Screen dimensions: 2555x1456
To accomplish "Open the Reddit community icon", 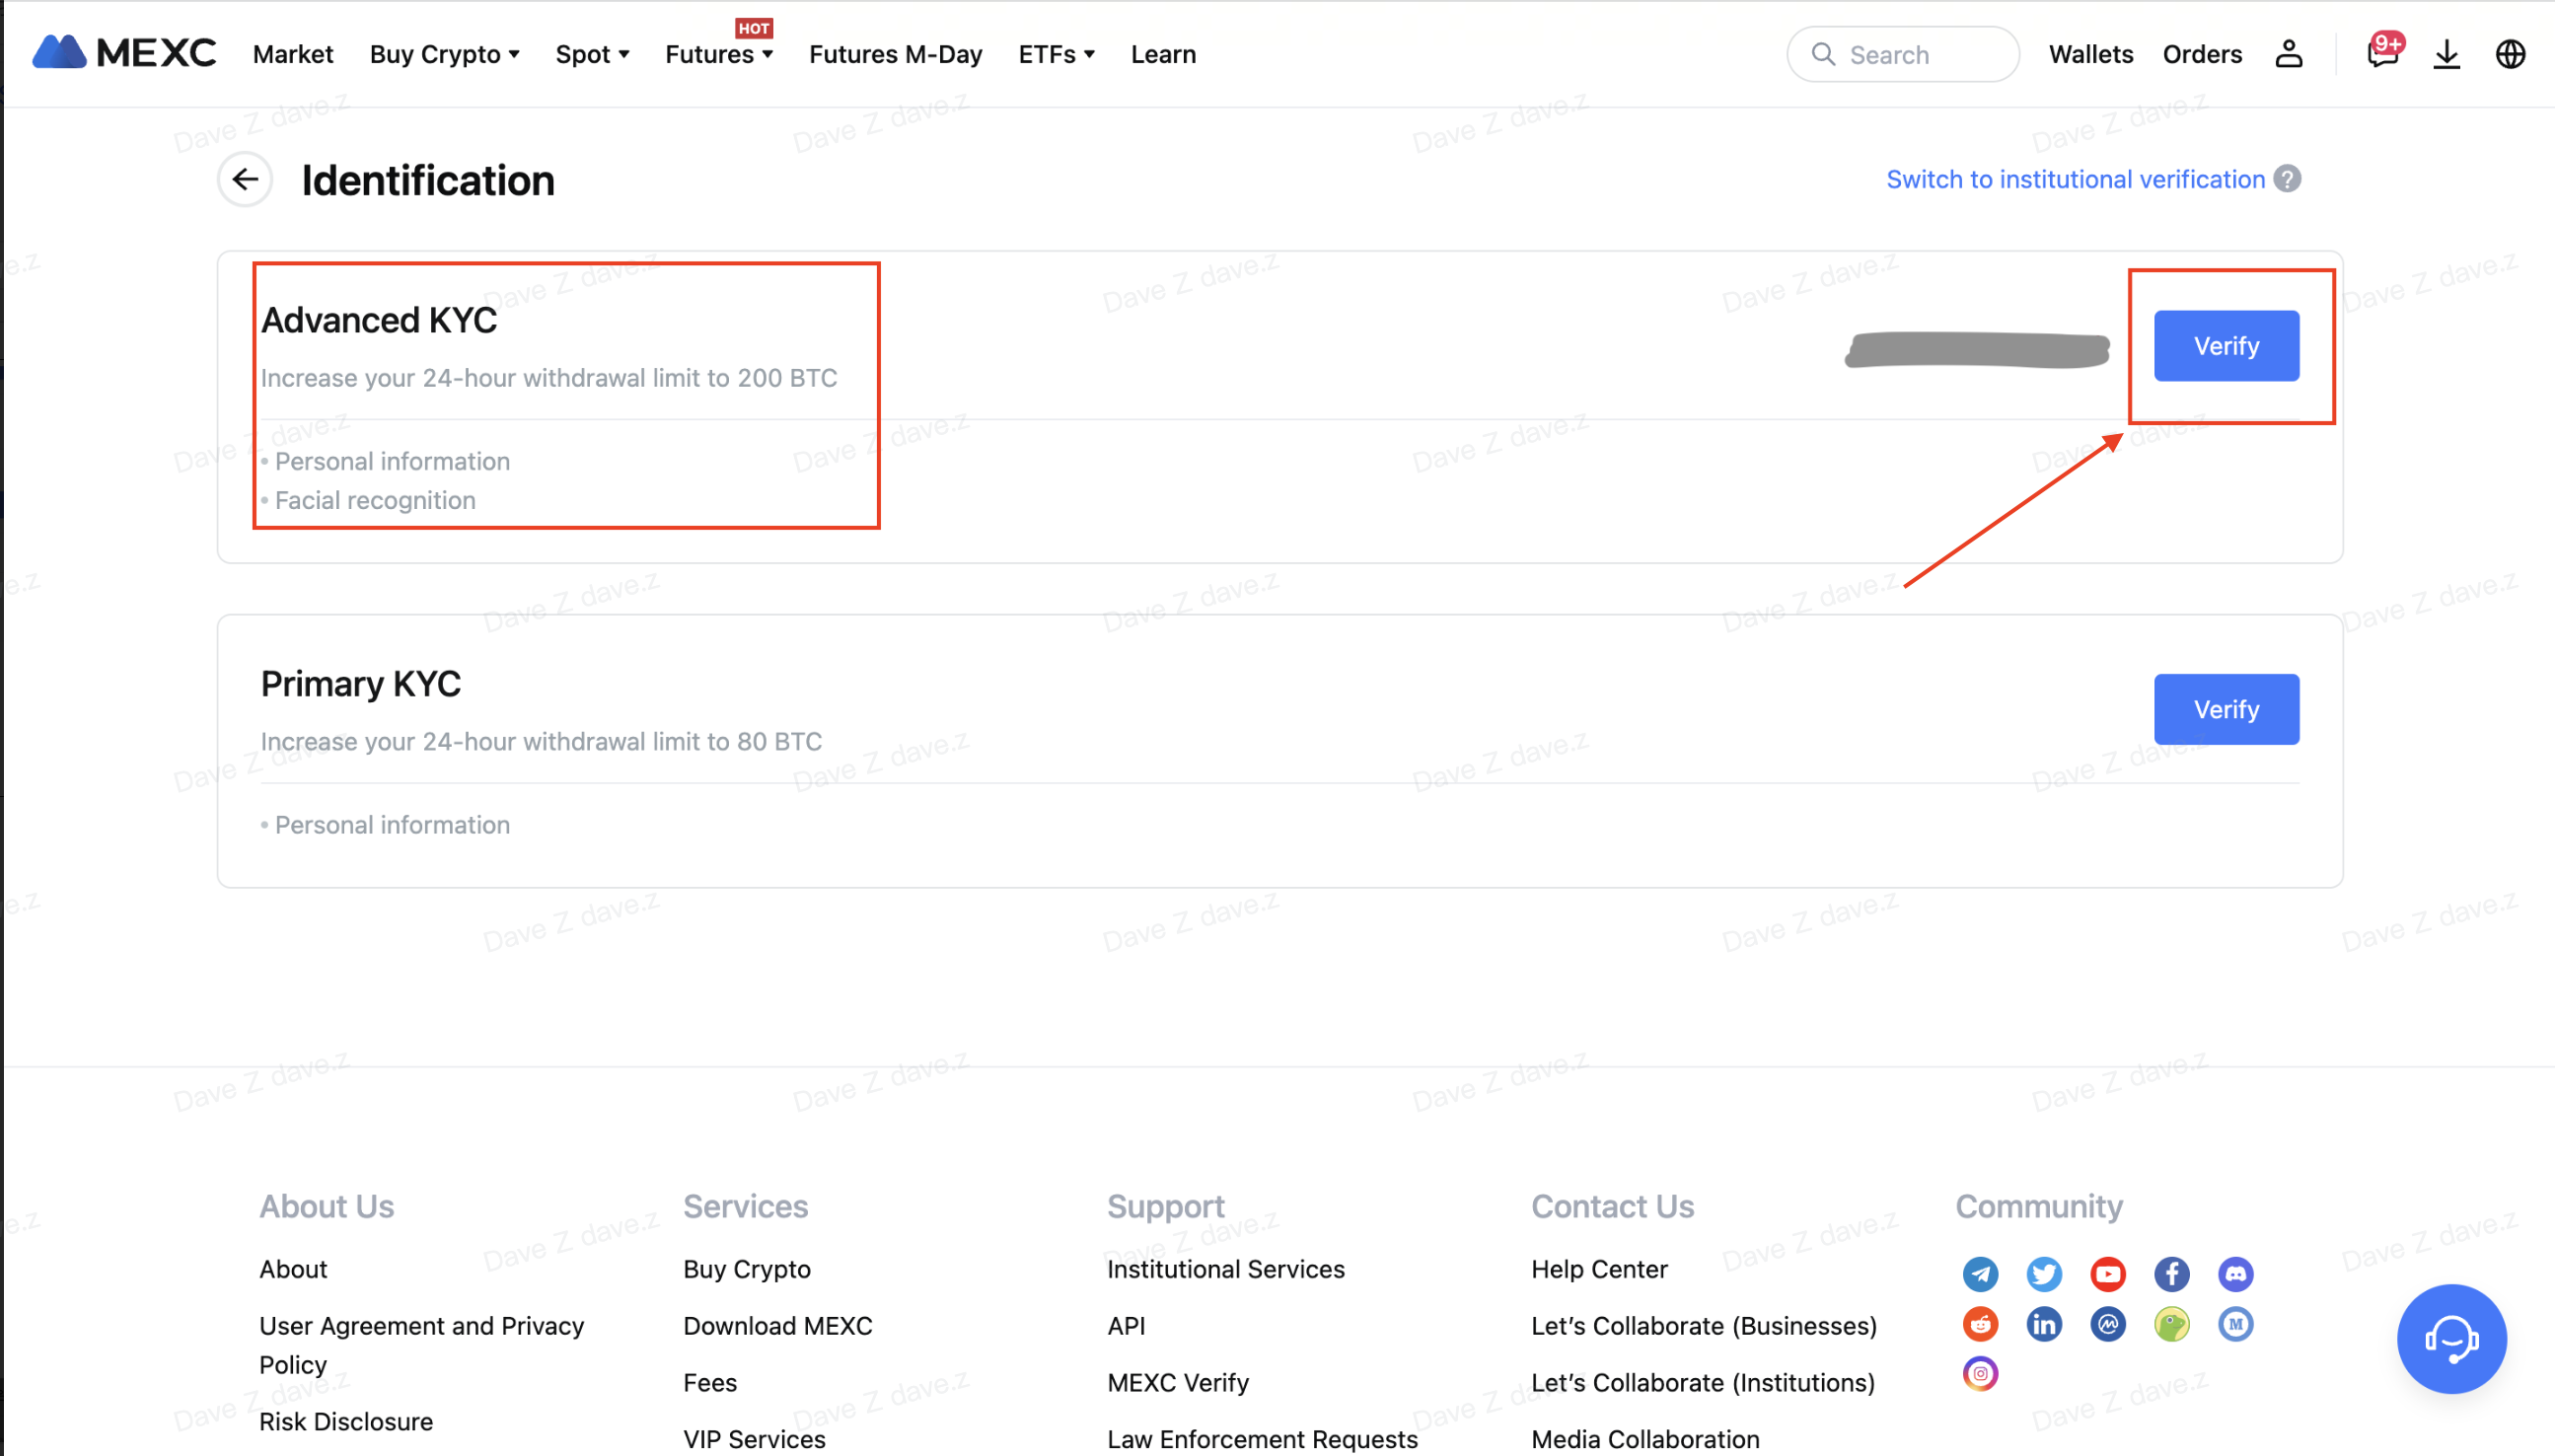I will pos(1980,1324).
